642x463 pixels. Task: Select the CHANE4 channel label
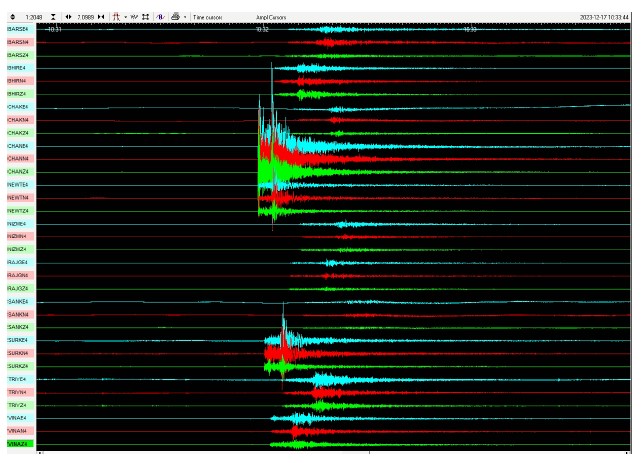[x=18, y=146]
